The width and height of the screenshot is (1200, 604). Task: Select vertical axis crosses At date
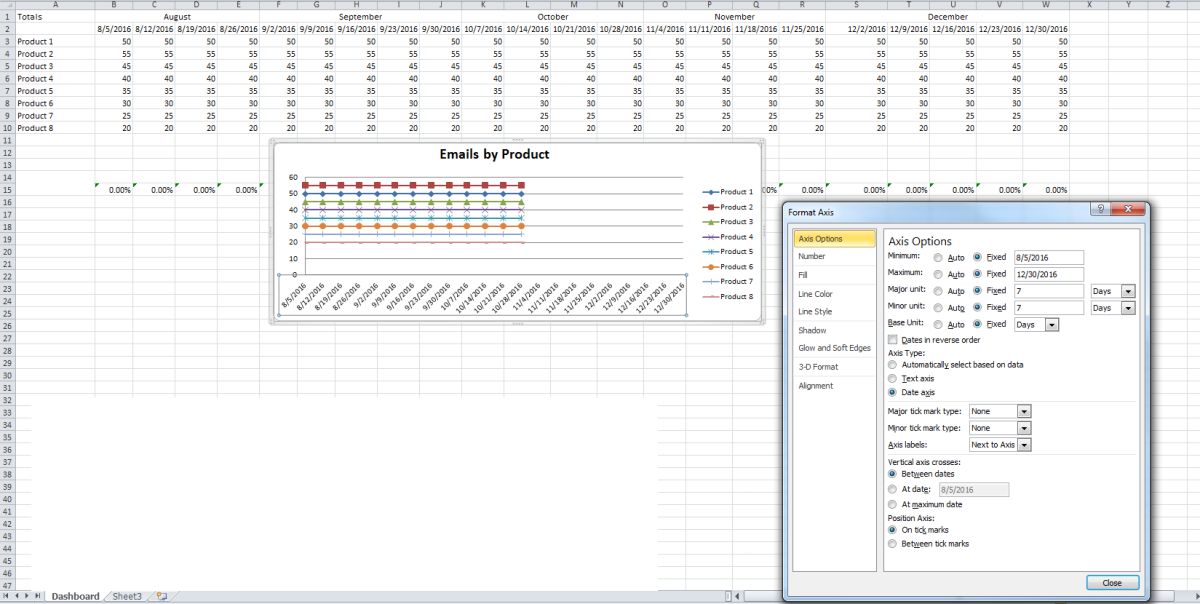[893, 490]
